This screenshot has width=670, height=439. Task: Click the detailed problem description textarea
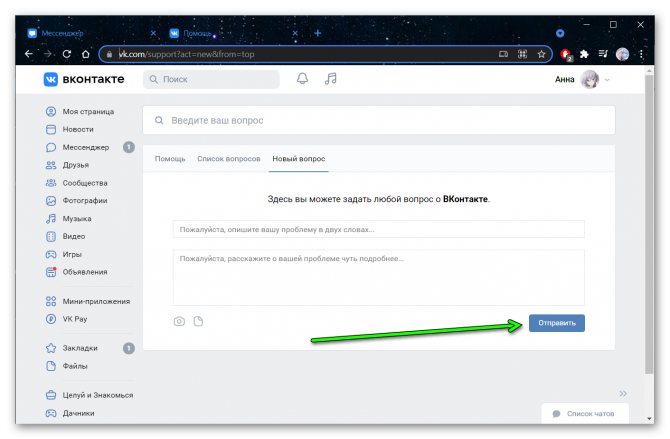pyautogui.click(x=379, y=278)
